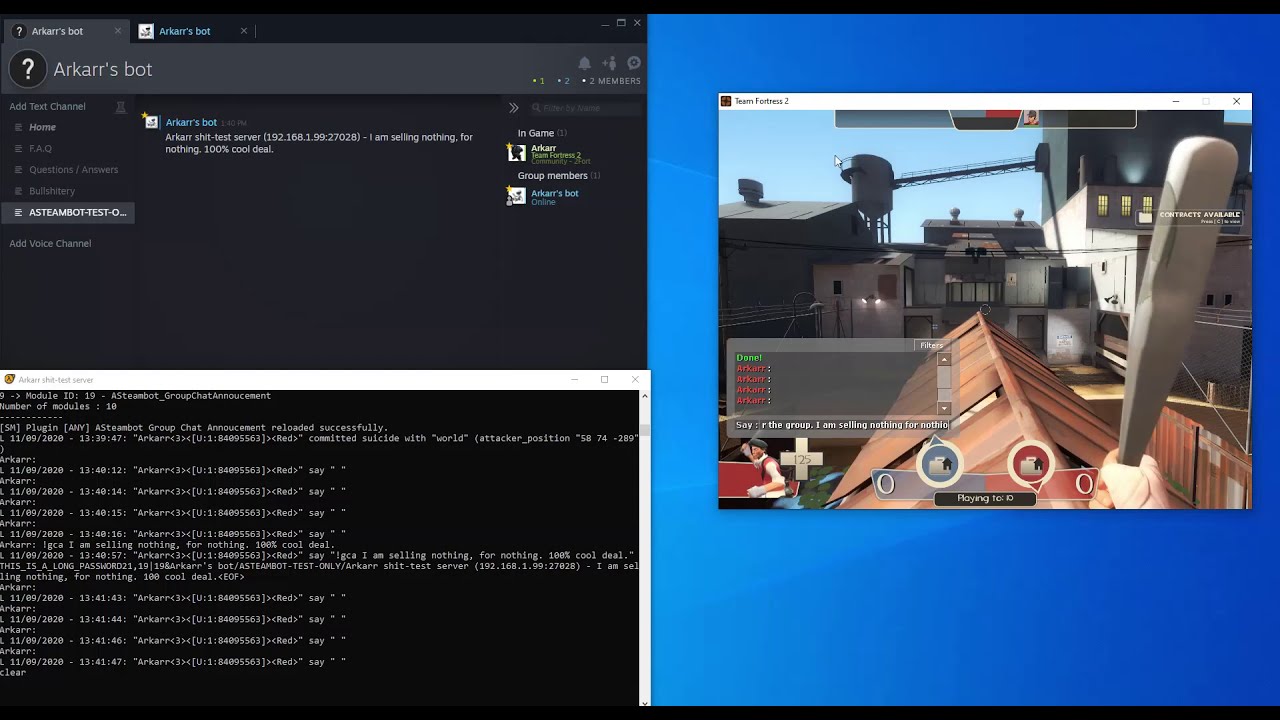
Task: Minimize the Team Fortress 2 window
Action: coord(1176,101)
